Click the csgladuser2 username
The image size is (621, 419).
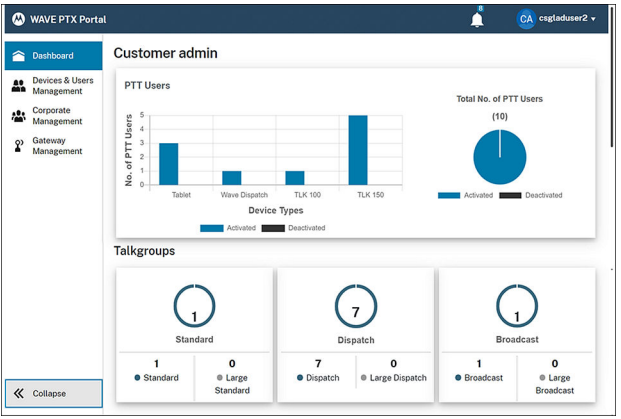pyautogui.click(x=563, y=18)
